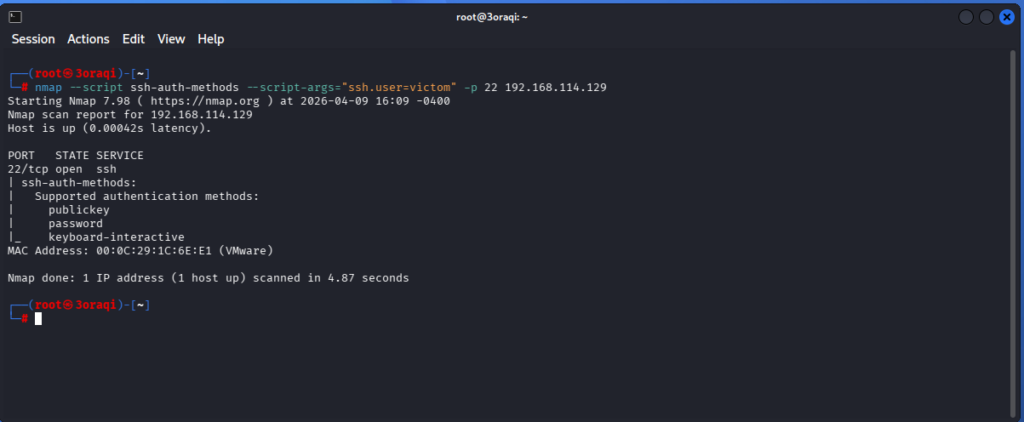Minimize the terminal window

coord(965,17)
